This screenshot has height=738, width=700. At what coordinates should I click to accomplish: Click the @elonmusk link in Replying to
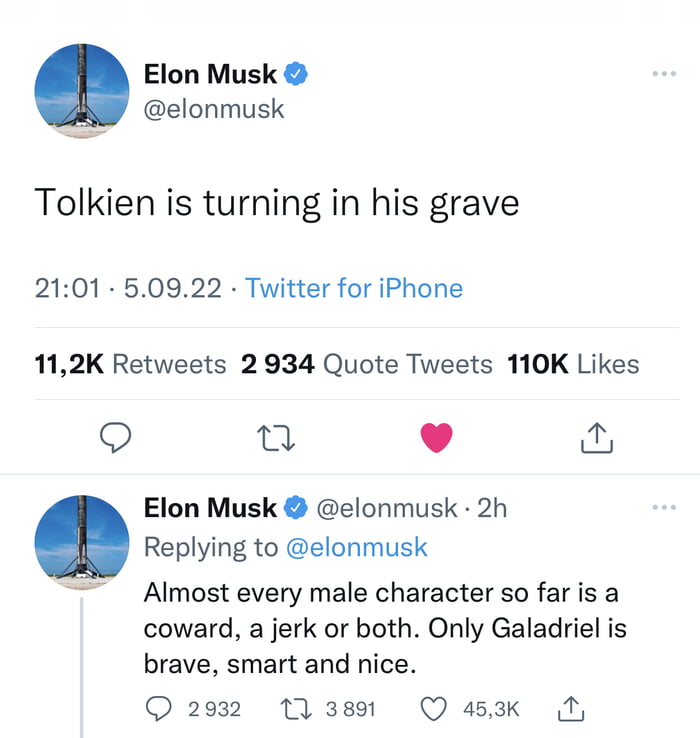[x=357, y=547]
